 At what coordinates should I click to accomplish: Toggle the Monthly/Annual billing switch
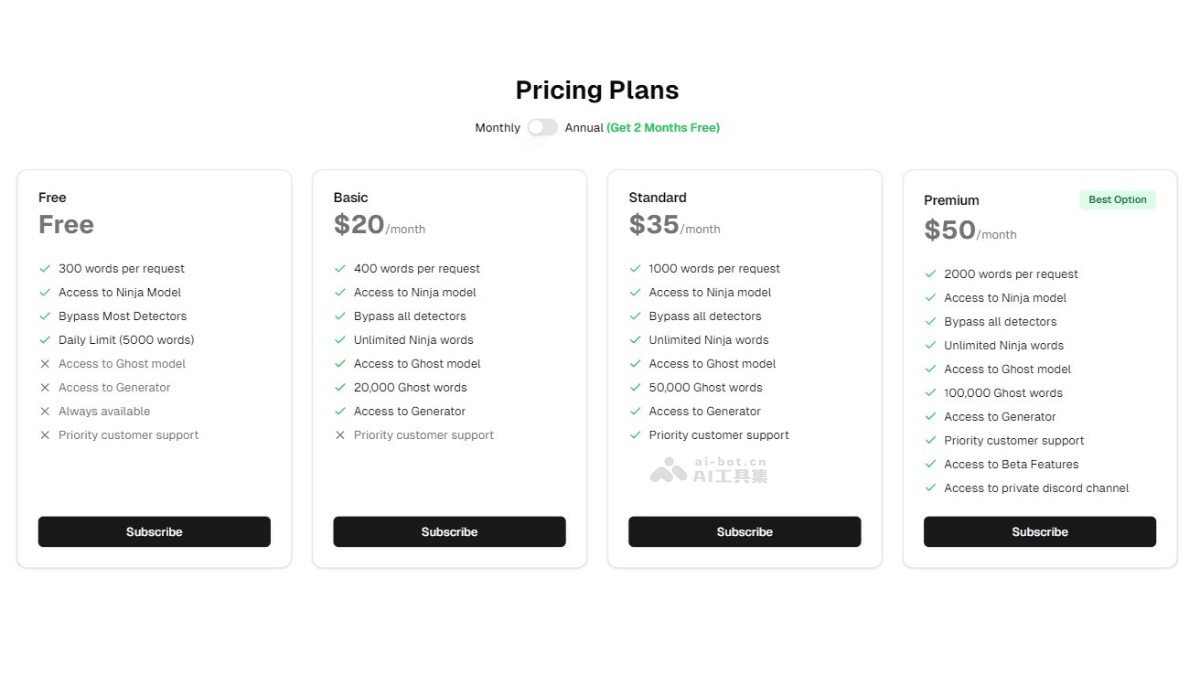tap(542, 128)
